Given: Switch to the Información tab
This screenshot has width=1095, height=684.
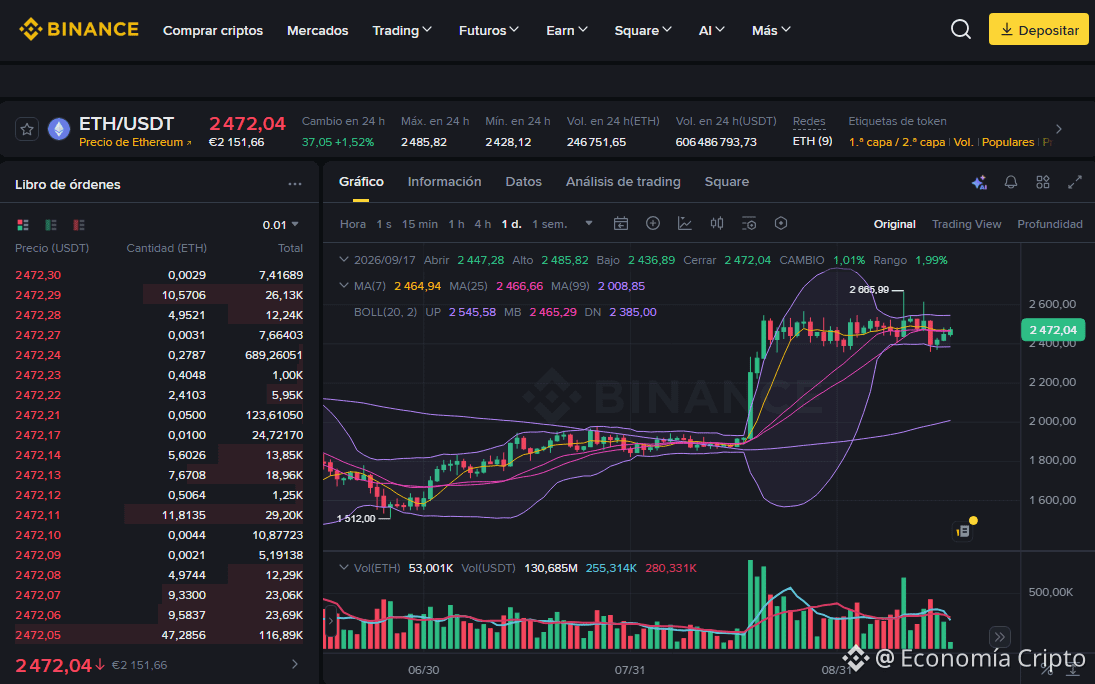Looking at the screenshot, I should coord(444,182).
